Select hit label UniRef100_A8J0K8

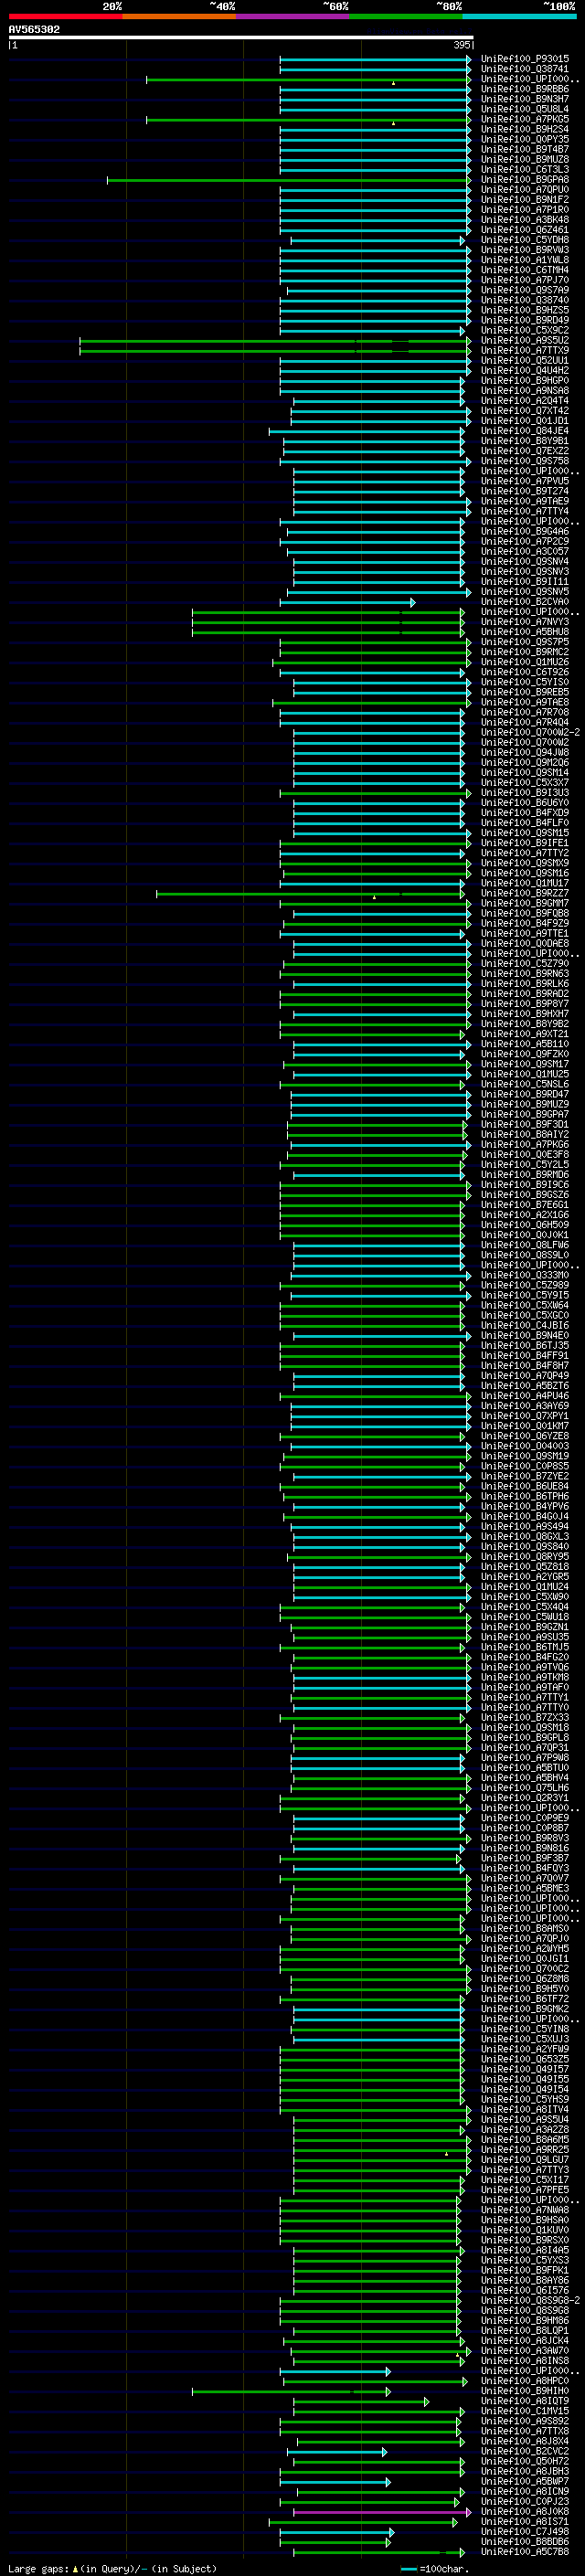pyautogui.click(x=525, y=2512)
